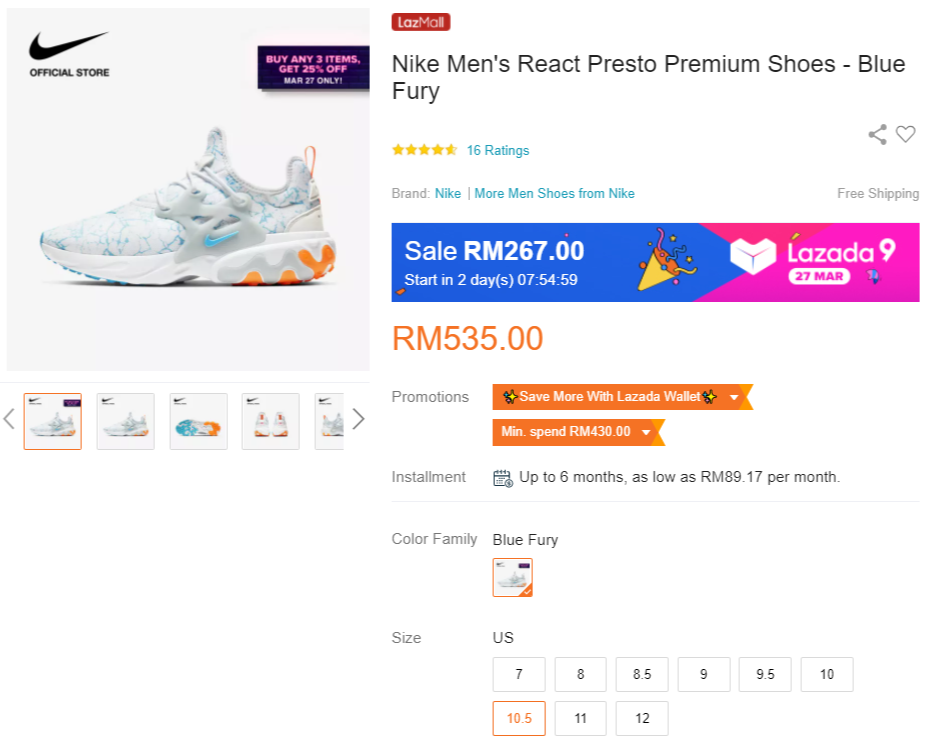Click the star rating icons

coord(425,150)
